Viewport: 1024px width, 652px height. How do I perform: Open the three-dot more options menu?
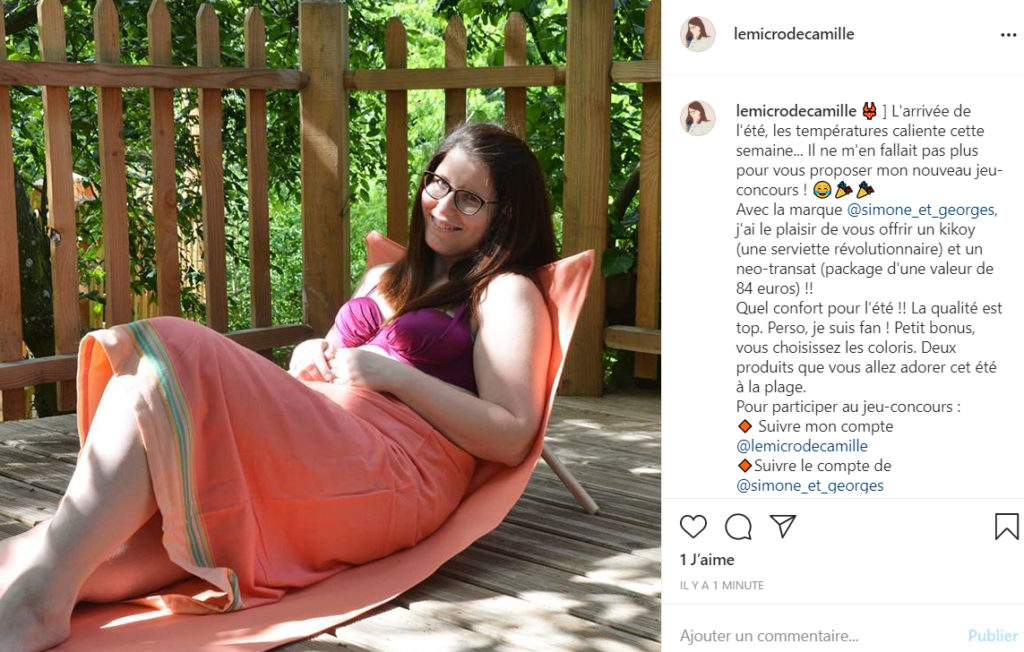click(x=1008, y=35)
